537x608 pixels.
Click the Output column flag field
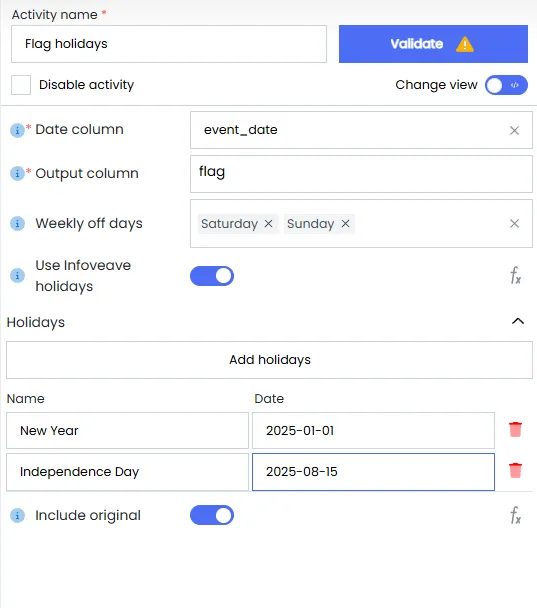361,174
